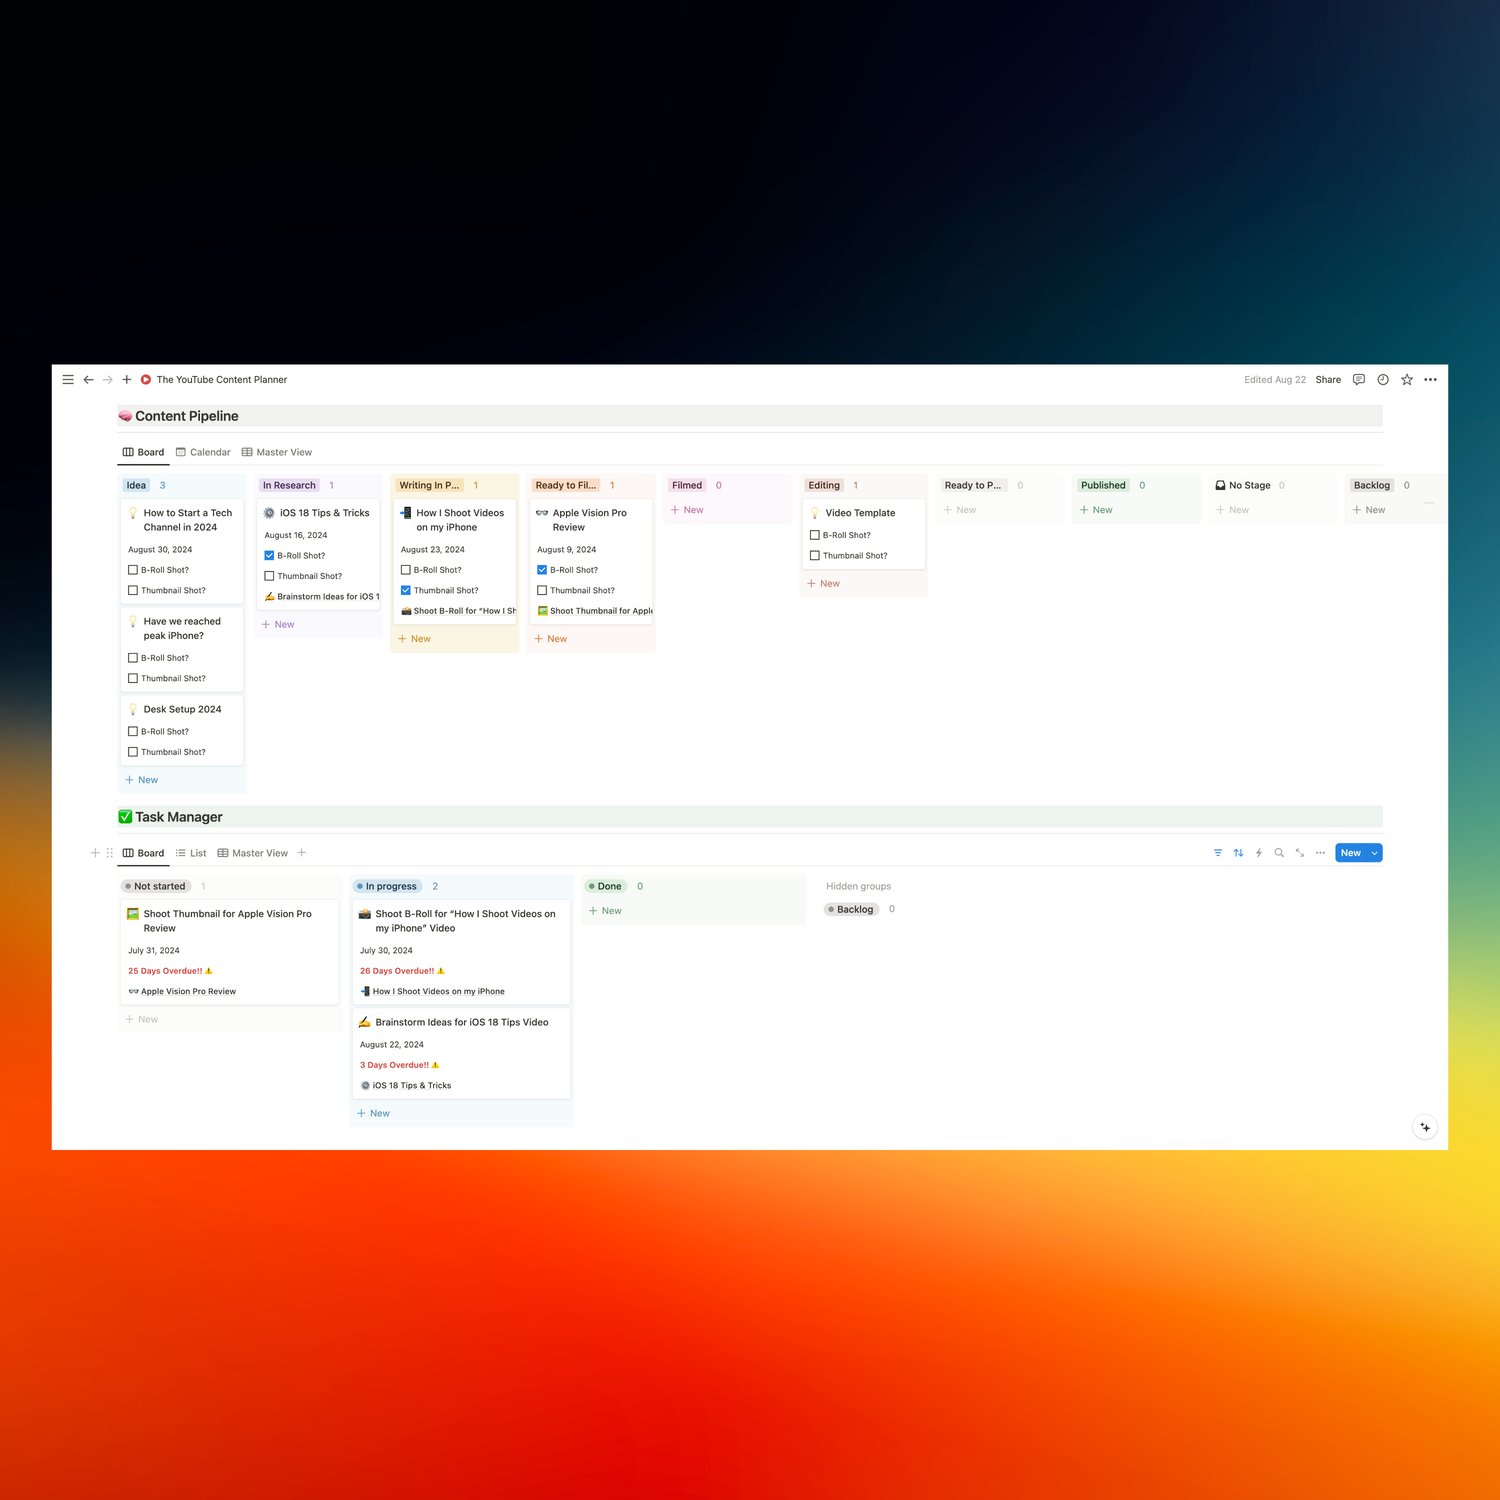The width and height of the screenshot is (1500, 1500).
Task: Select Content Pipeline Board tab
Action: click(x=143, y=452)
